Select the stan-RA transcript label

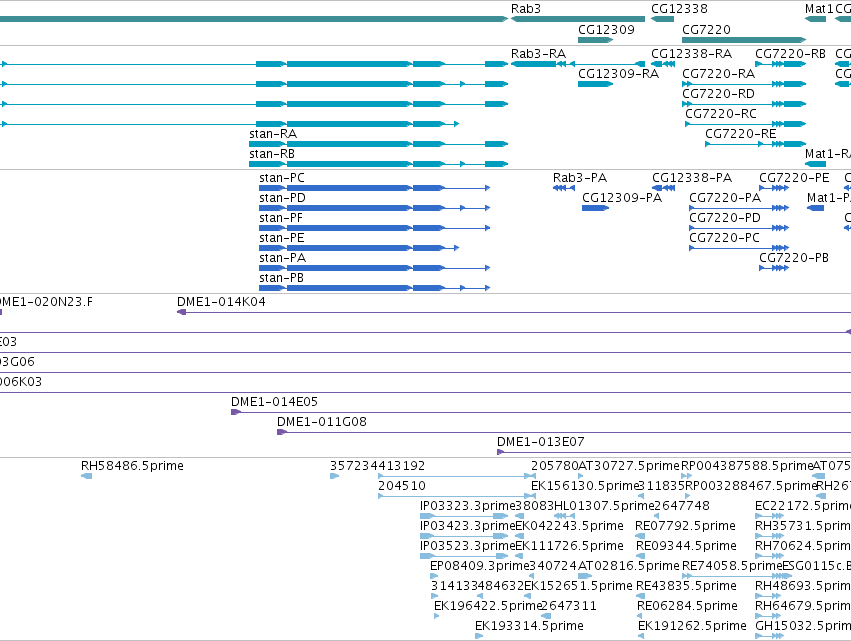273,134
